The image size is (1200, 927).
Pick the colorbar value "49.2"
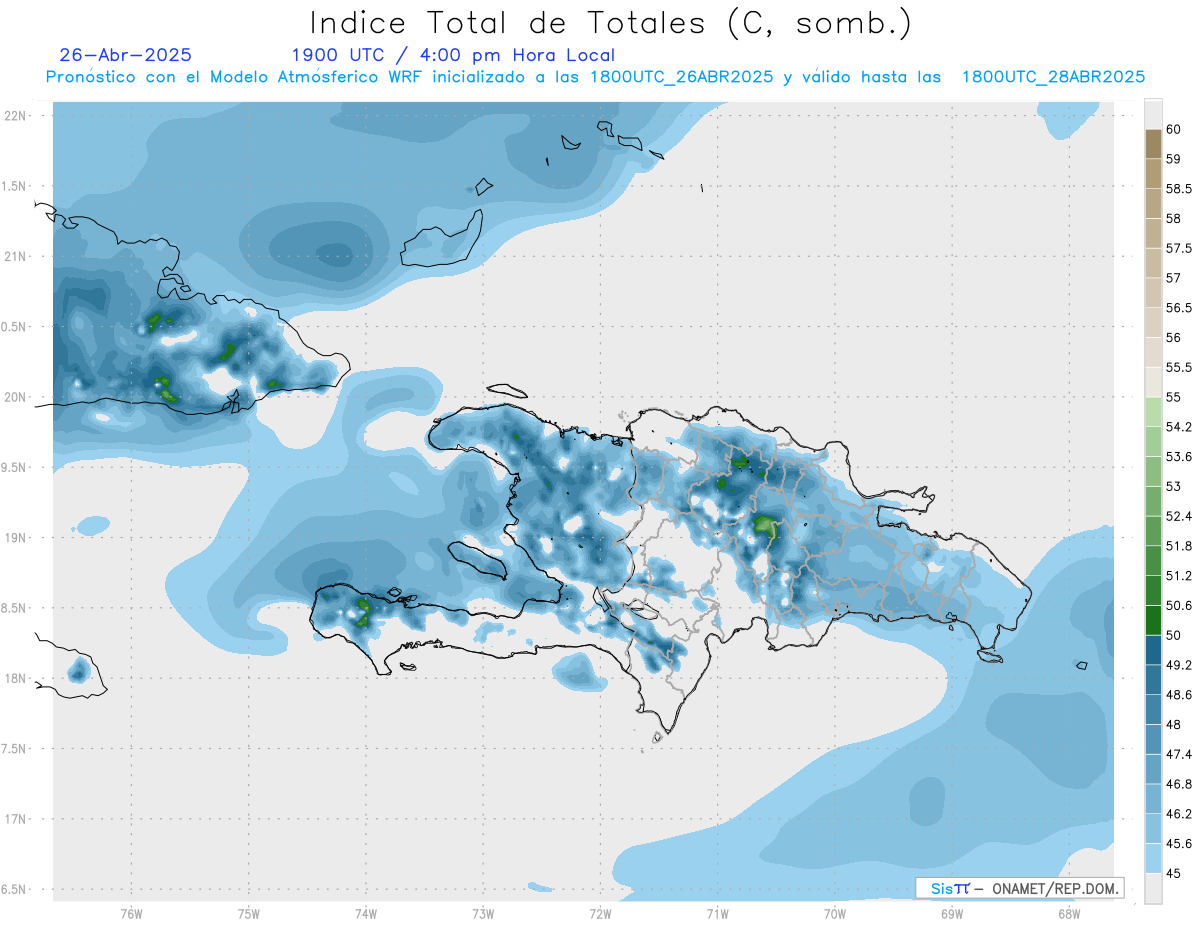pos(1178,665)
